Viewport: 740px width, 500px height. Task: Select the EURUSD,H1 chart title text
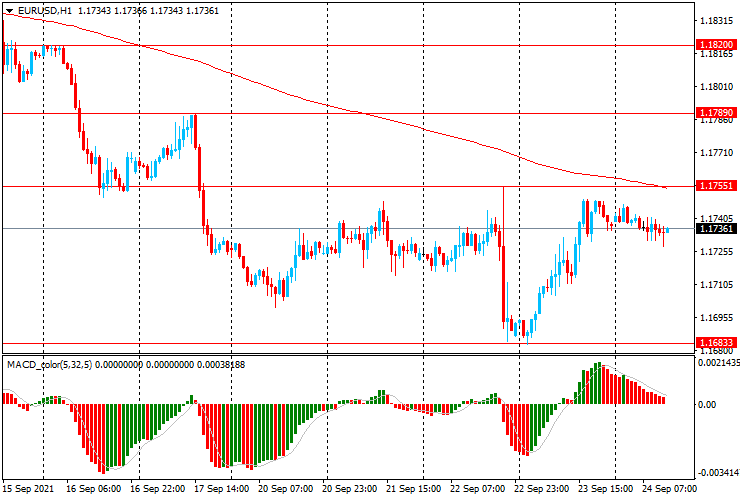pyautogui.click(x=45, y=10)
